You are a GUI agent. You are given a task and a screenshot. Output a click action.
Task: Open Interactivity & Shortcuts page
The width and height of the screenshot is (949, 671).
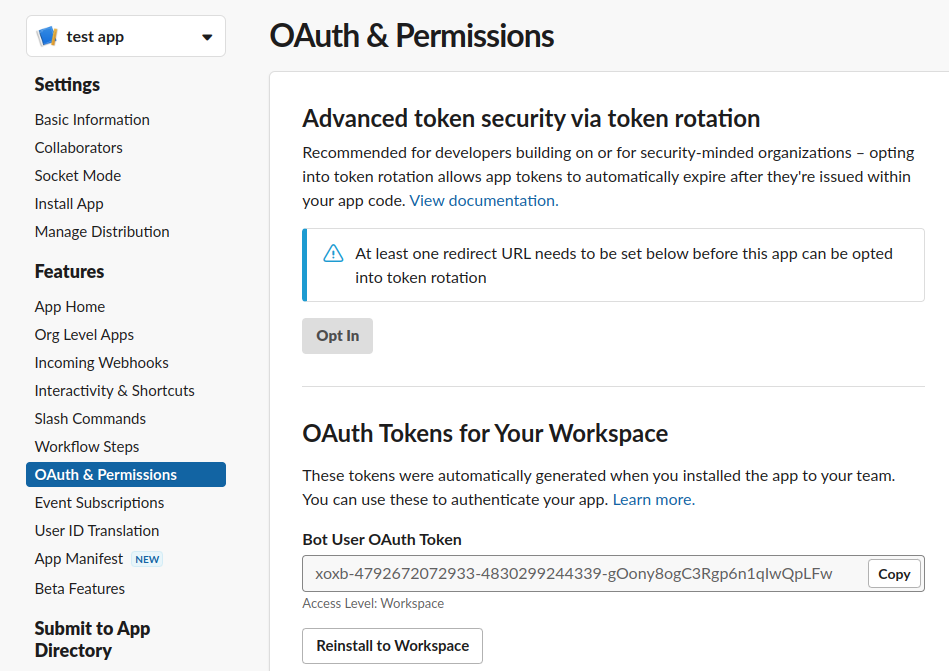(x=115, y=391)
